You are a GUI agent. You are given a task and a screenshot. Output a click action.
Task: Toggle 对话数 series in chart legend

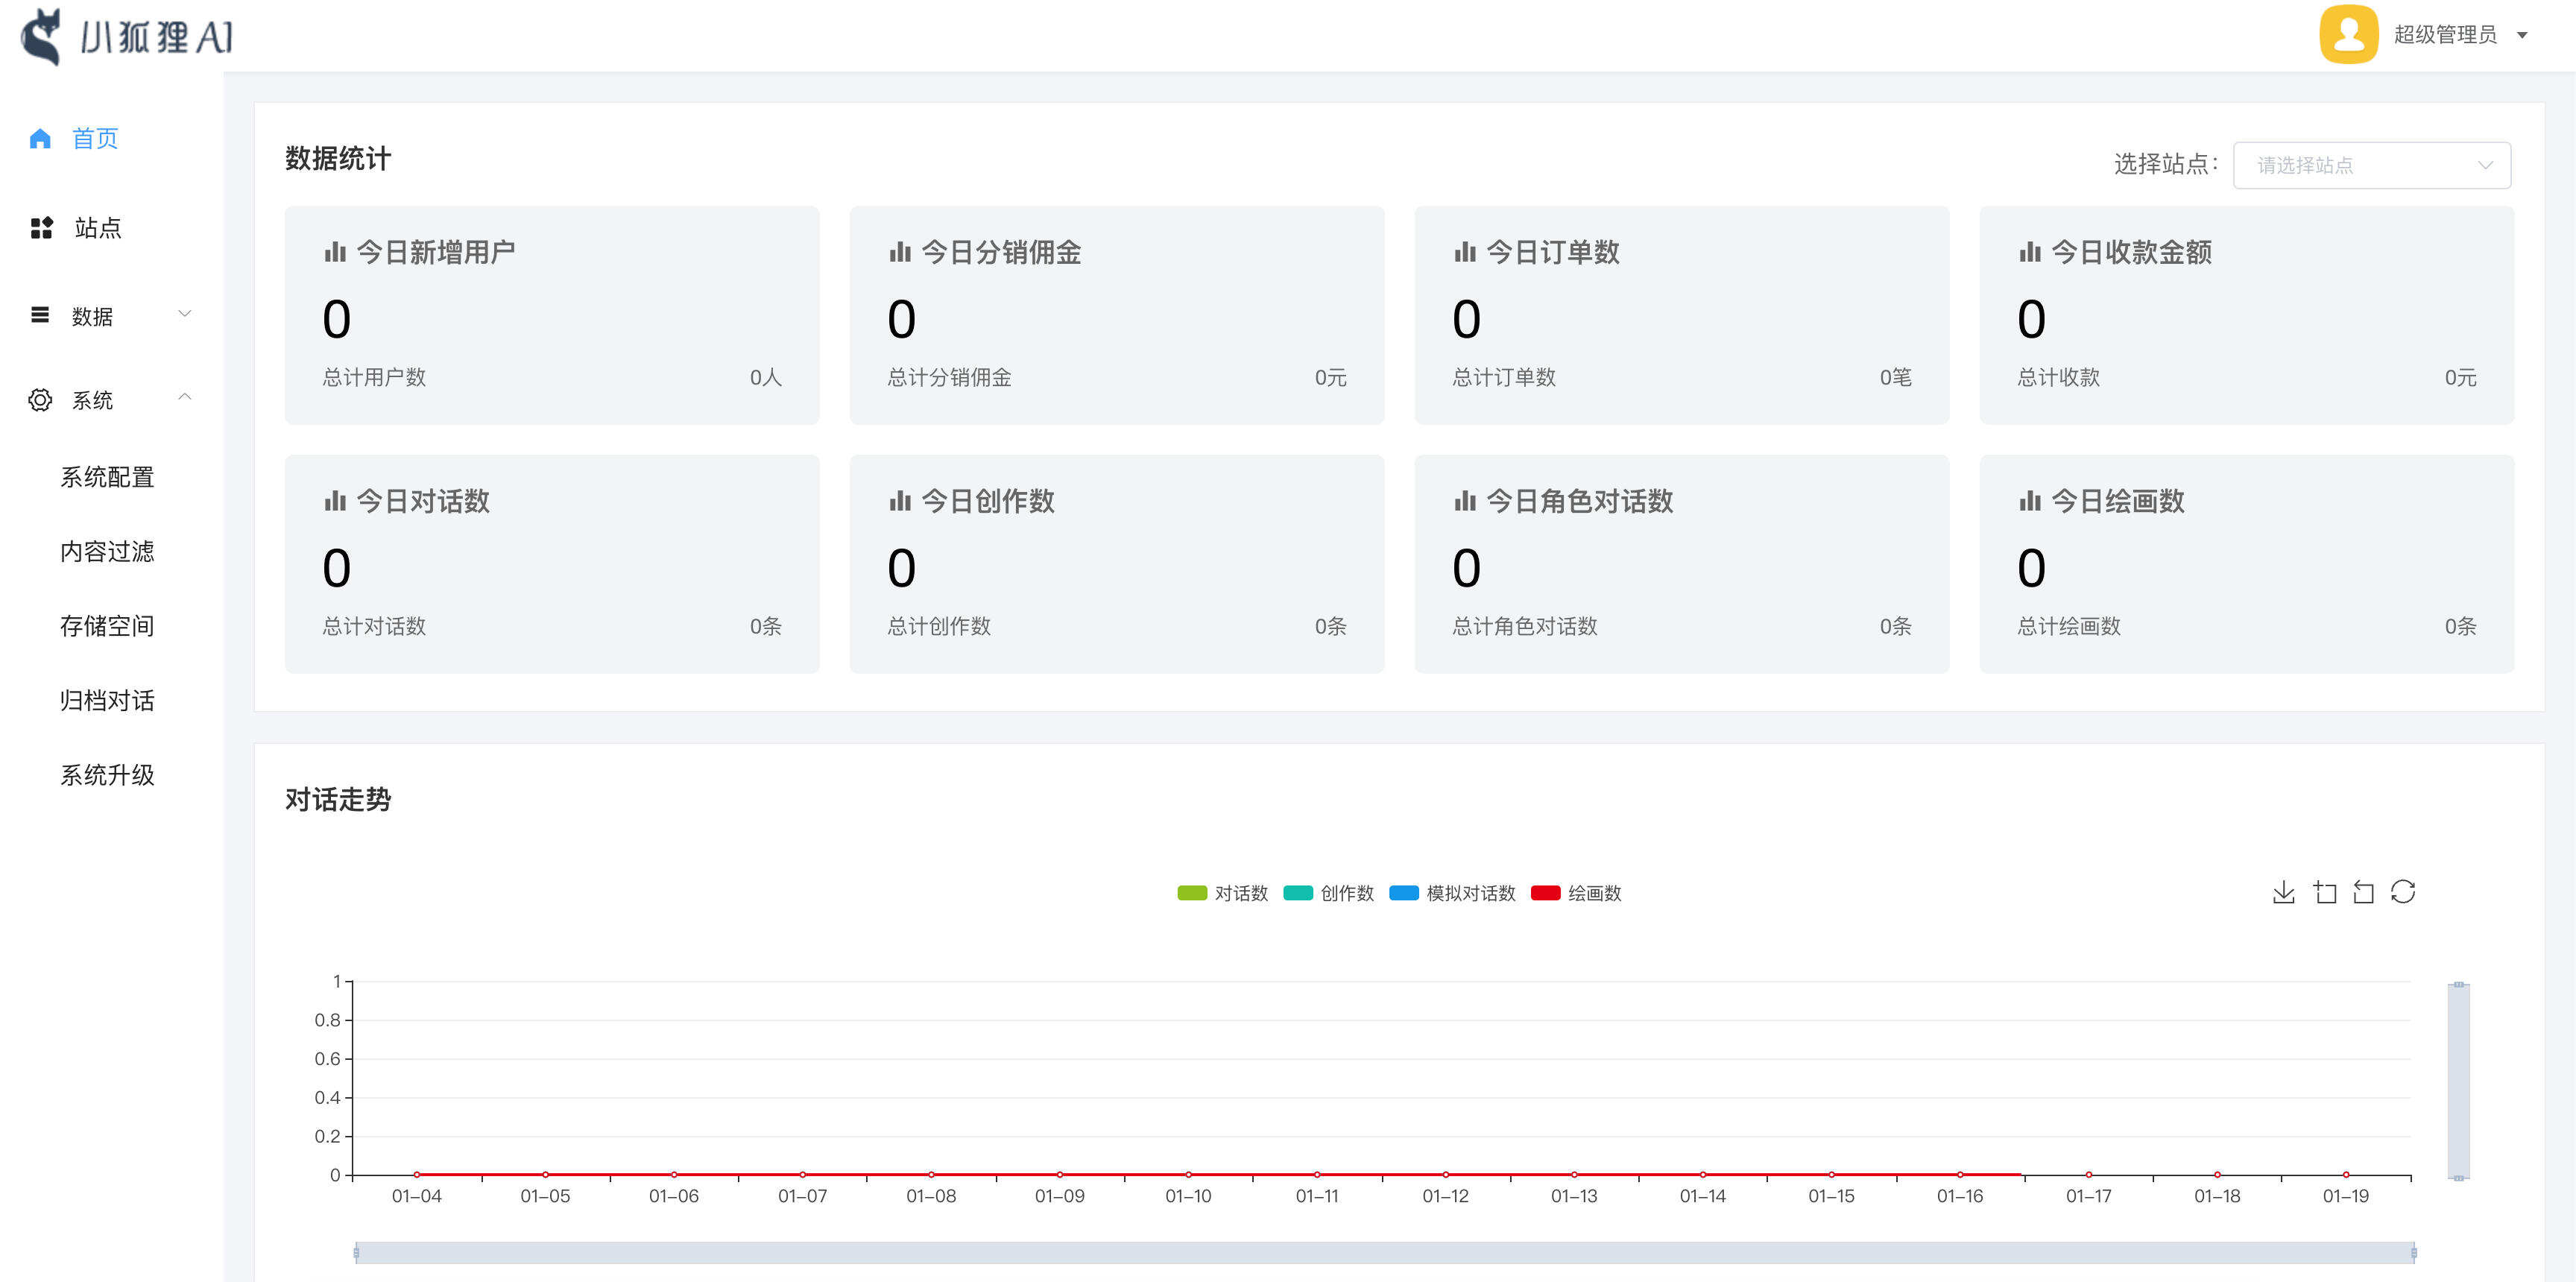(x=1222, y=893)
